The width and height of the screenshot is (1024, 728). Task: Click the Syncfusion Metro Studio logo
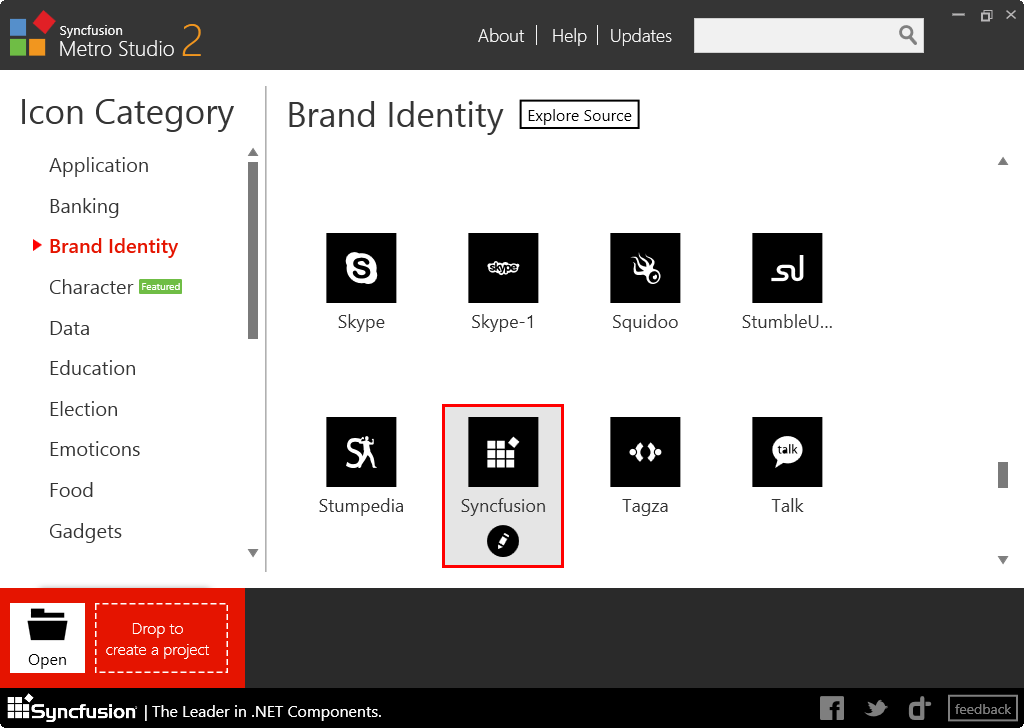(x=105, y=35)
